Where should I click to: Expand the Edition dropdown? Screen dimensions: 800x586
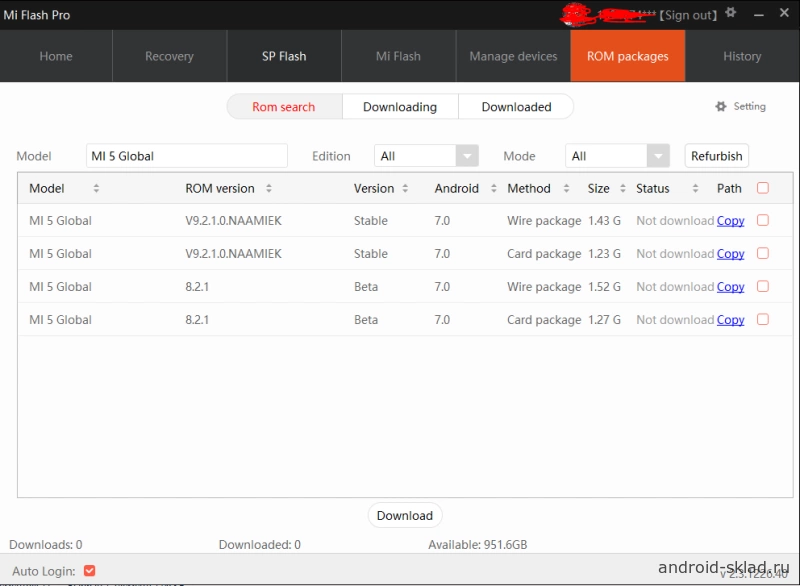[466, 156]
